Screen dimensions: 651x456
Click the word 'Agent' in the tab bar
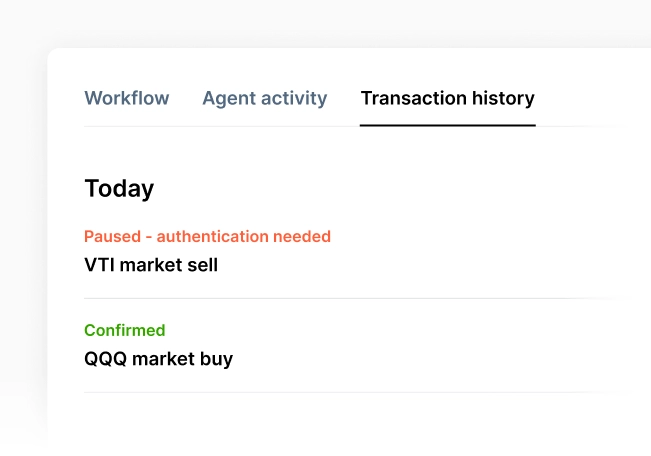click(x=226, y=98)
